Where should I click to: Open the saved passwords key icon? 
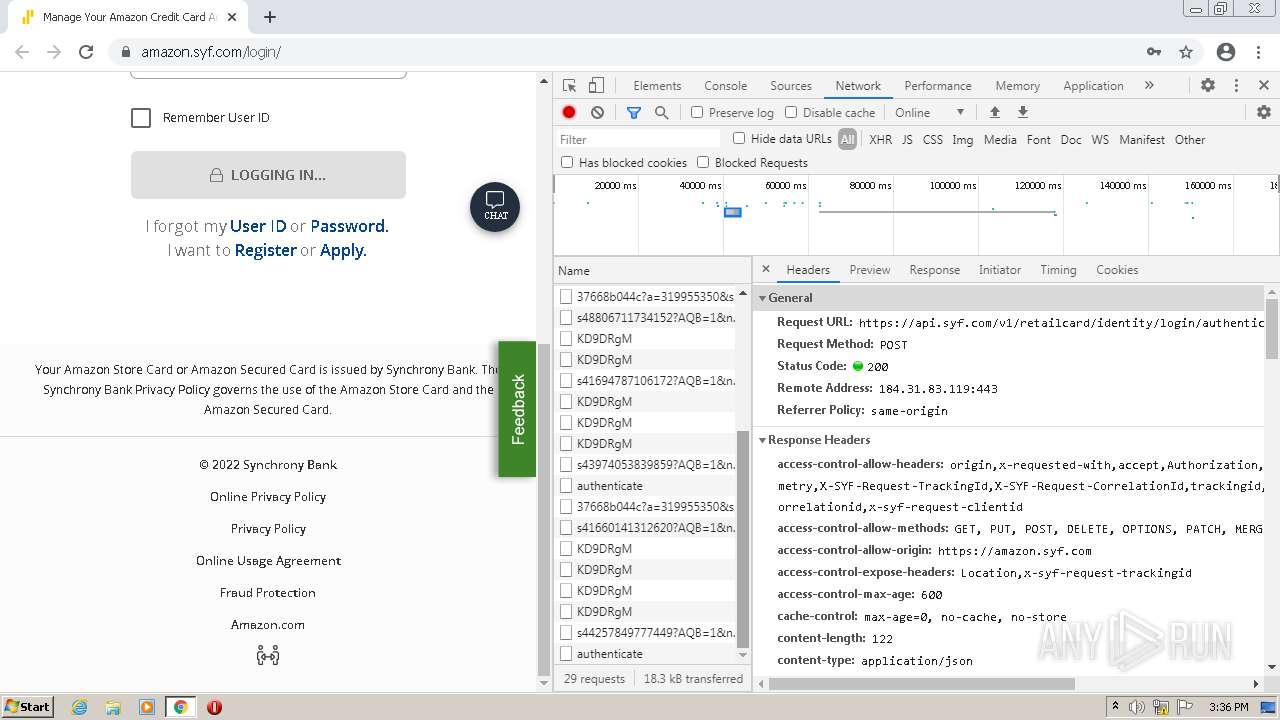[1154, 52]
